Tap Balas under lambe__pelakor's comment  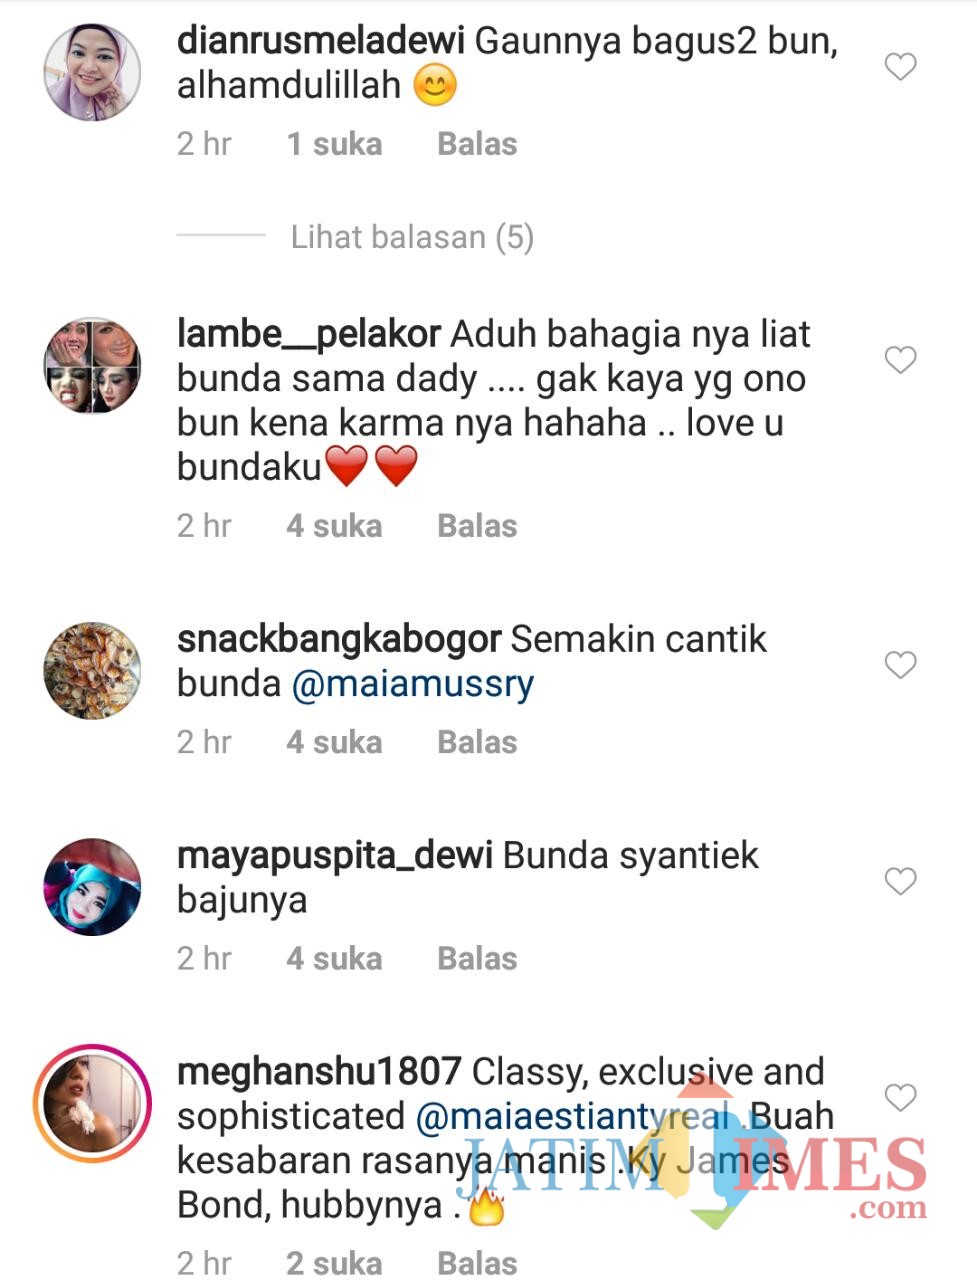point(477,526)
